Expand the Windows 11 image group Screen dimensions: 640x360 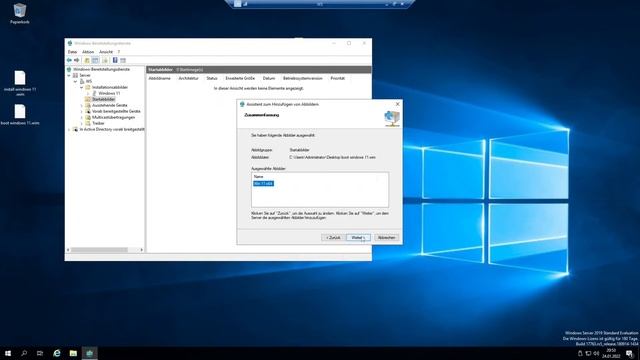coord(88,93)
